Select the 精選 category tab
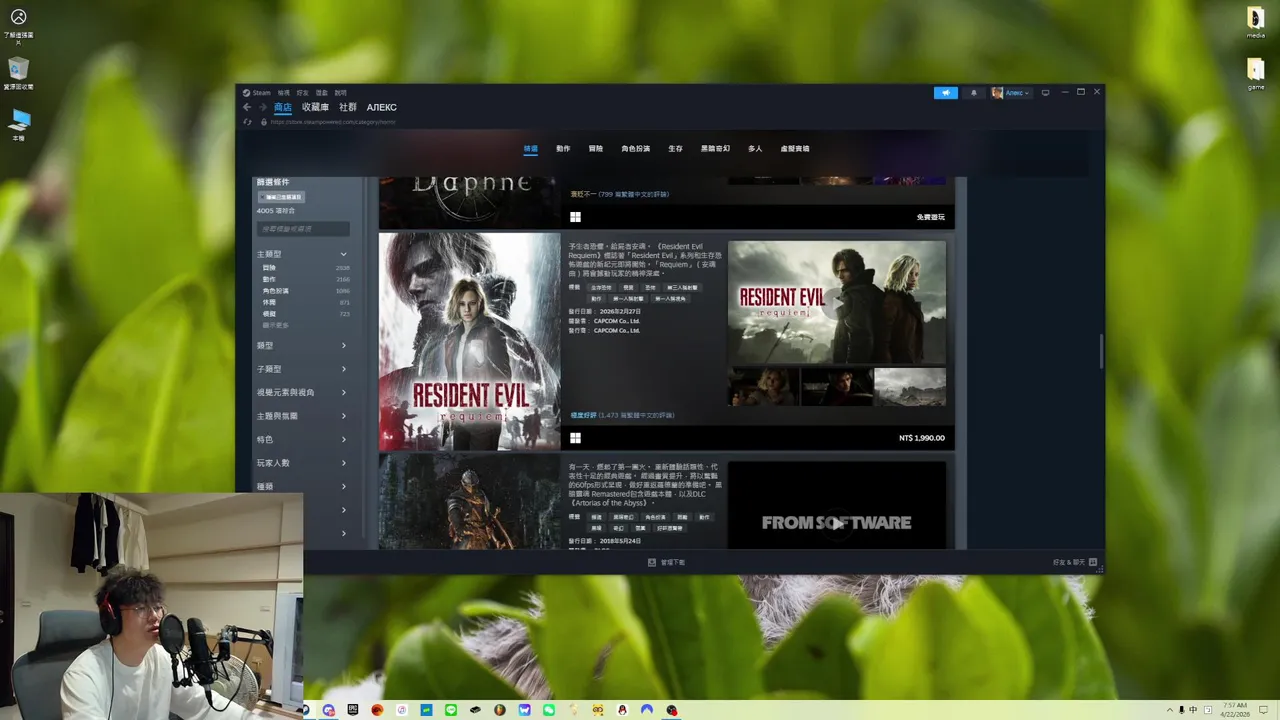 [530, 148]
